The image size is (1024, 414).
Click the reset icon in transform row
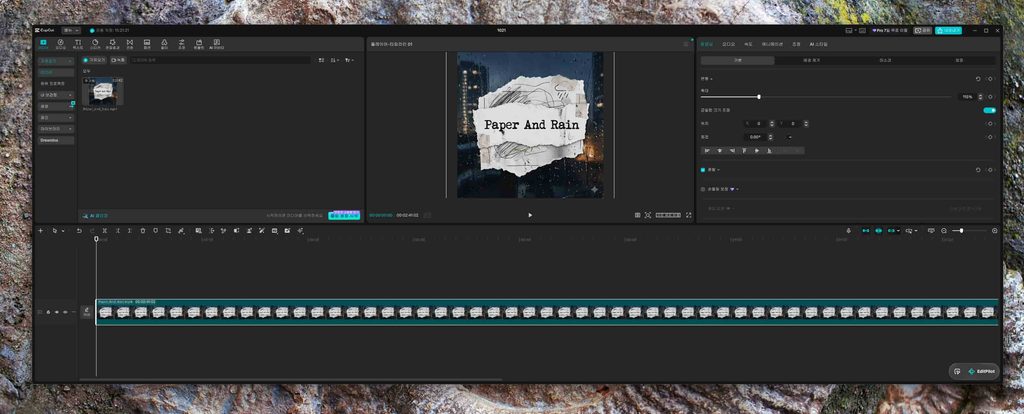(978, 78)
